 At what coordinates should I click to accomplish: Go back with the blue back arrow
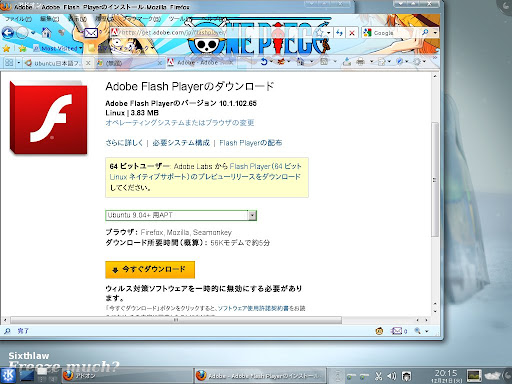[x=8, y=33]
